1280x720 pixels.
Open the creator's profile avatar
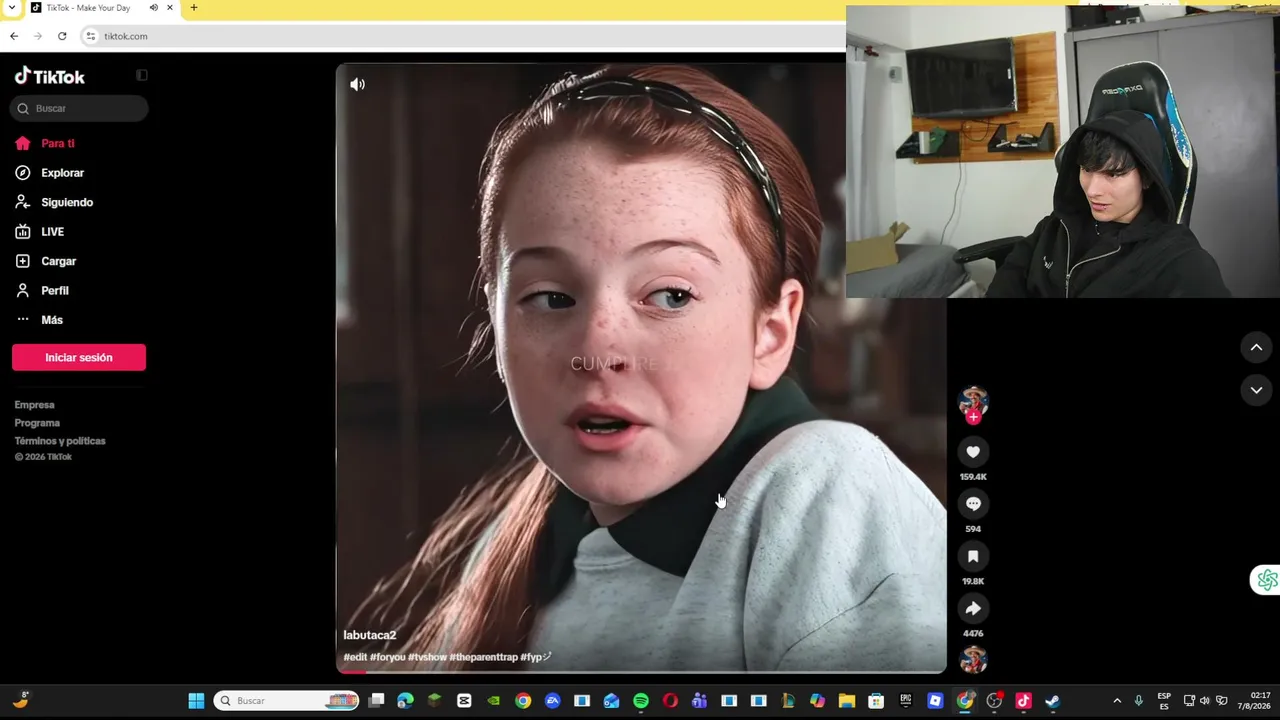point(973,401)
